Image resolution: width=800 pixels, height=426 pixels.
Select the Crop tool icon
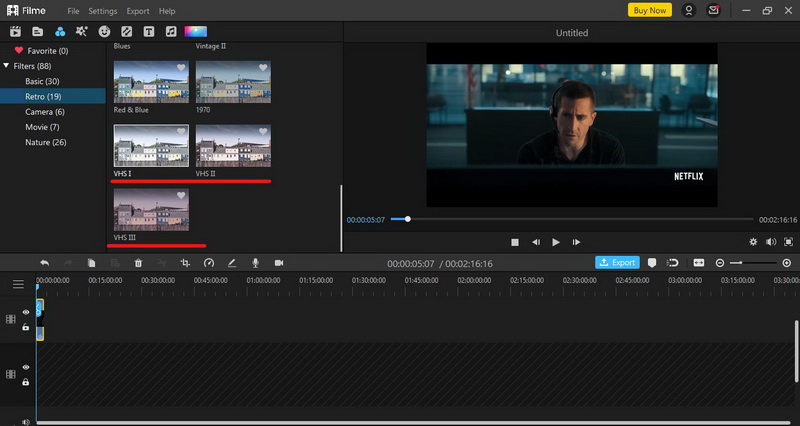coord(185,263)
